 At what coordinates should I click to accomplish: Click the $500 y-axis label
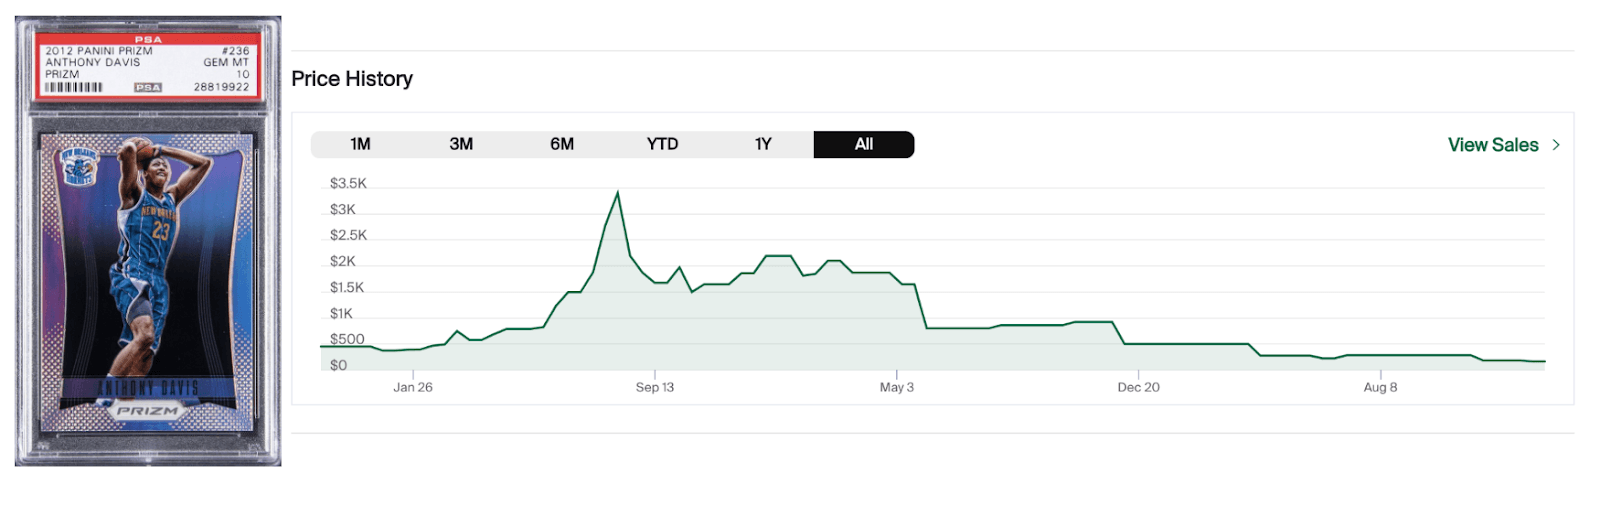point(347,339)
